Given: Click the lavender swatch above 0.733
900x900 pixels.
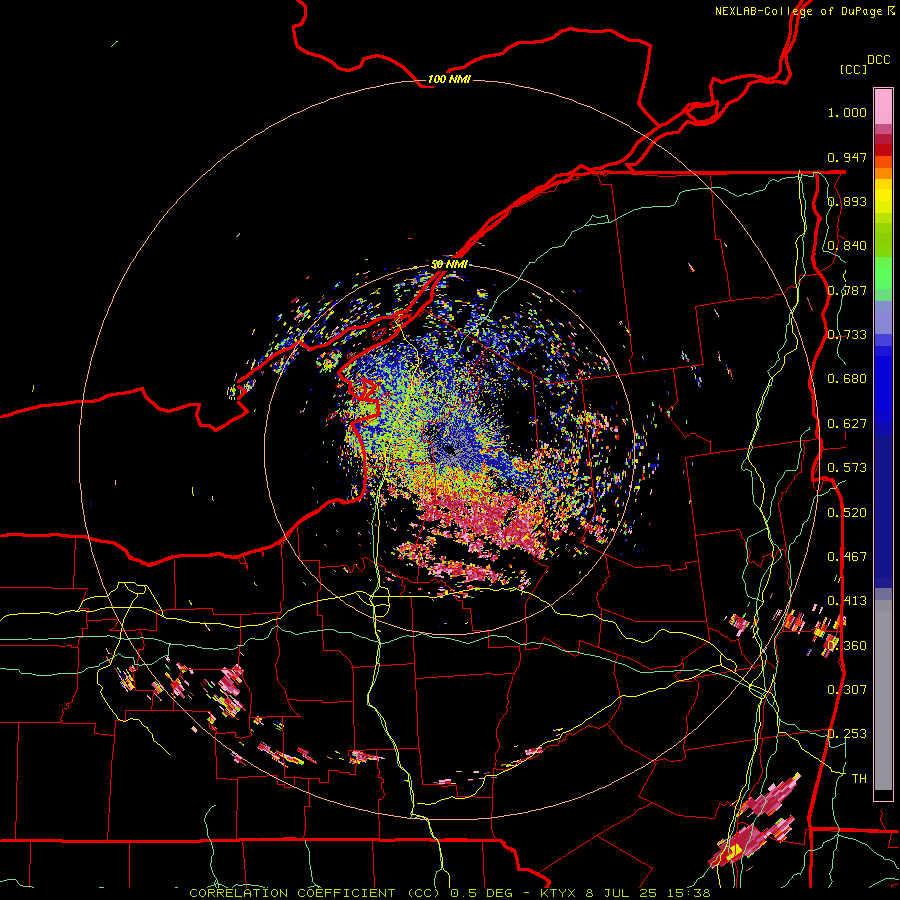Looking at the screenshot, I should coord(883,317).
